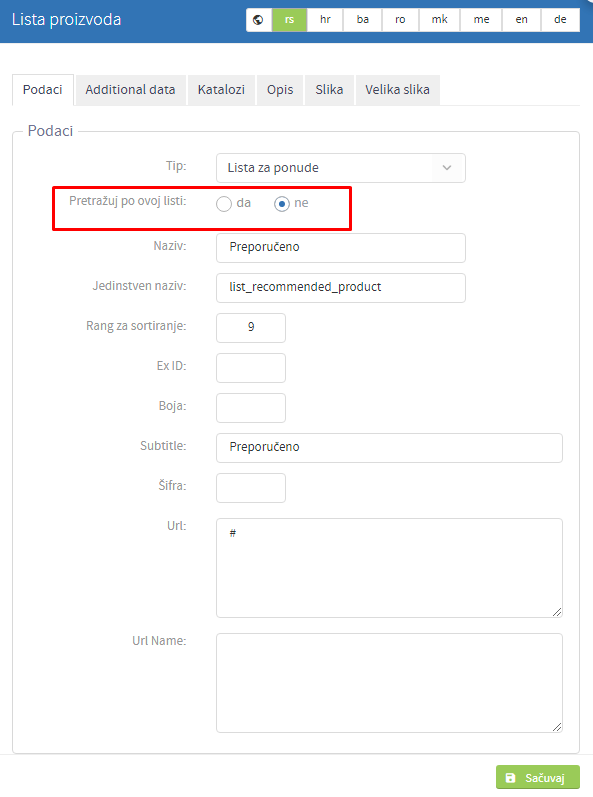The width and height of the screenshot is (593, 797).
Task: Click the Sačuvaj save button
Action: 538,778
